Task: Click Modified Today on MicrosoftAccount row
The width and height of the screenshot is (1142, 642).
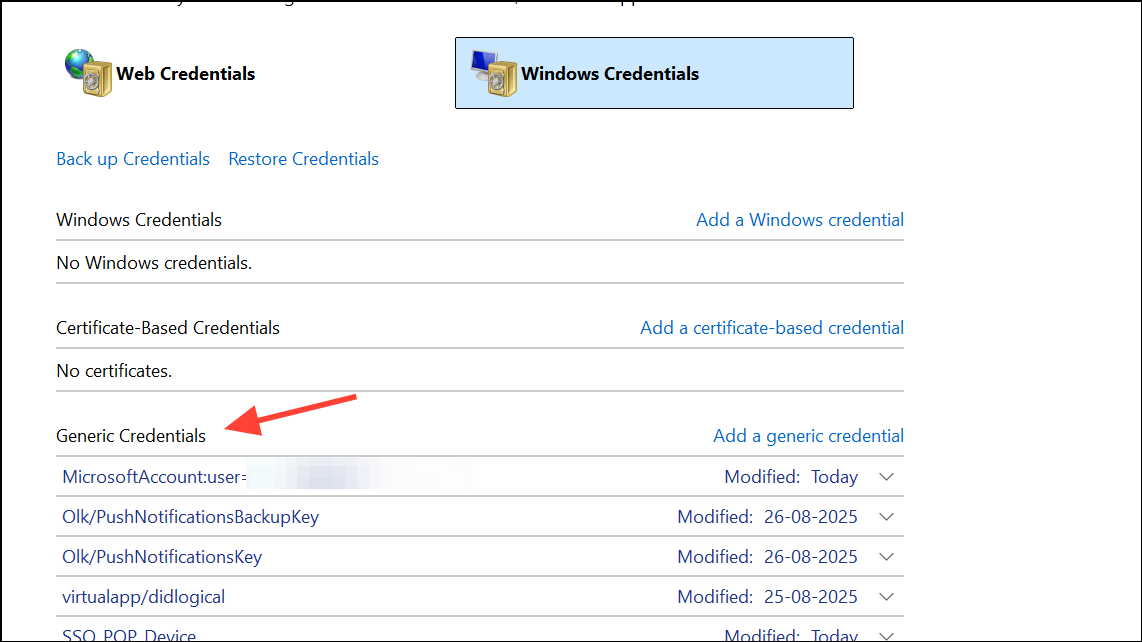Action: click(791, 477)
